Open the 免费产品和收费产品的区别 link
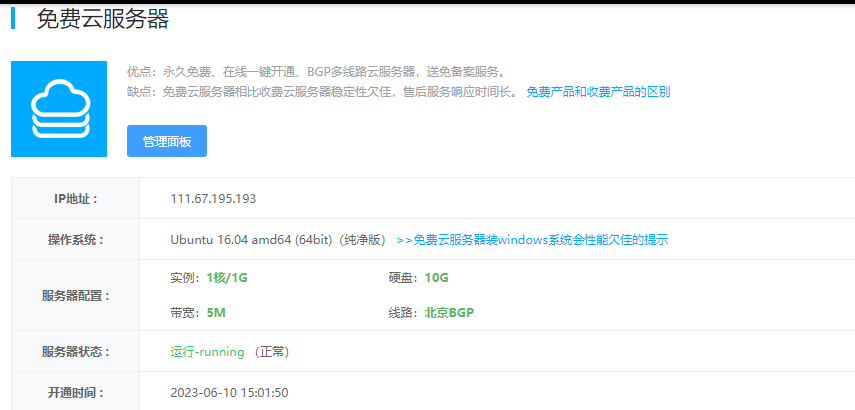The width and height of the screenshot is (855, 410). (x=598, y=92)
